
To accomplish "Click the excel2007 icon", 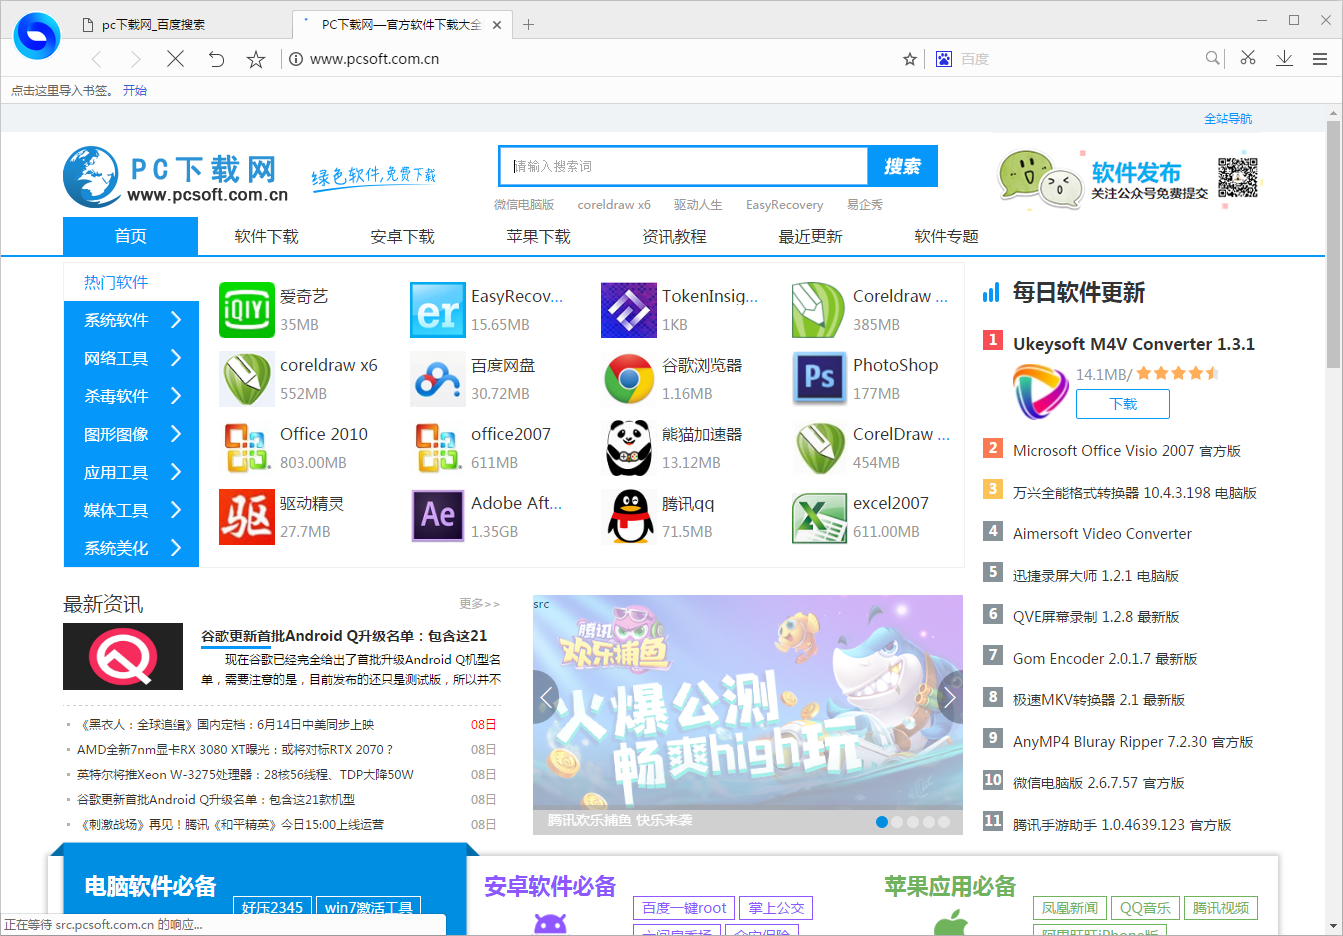I will coord(820,517).
